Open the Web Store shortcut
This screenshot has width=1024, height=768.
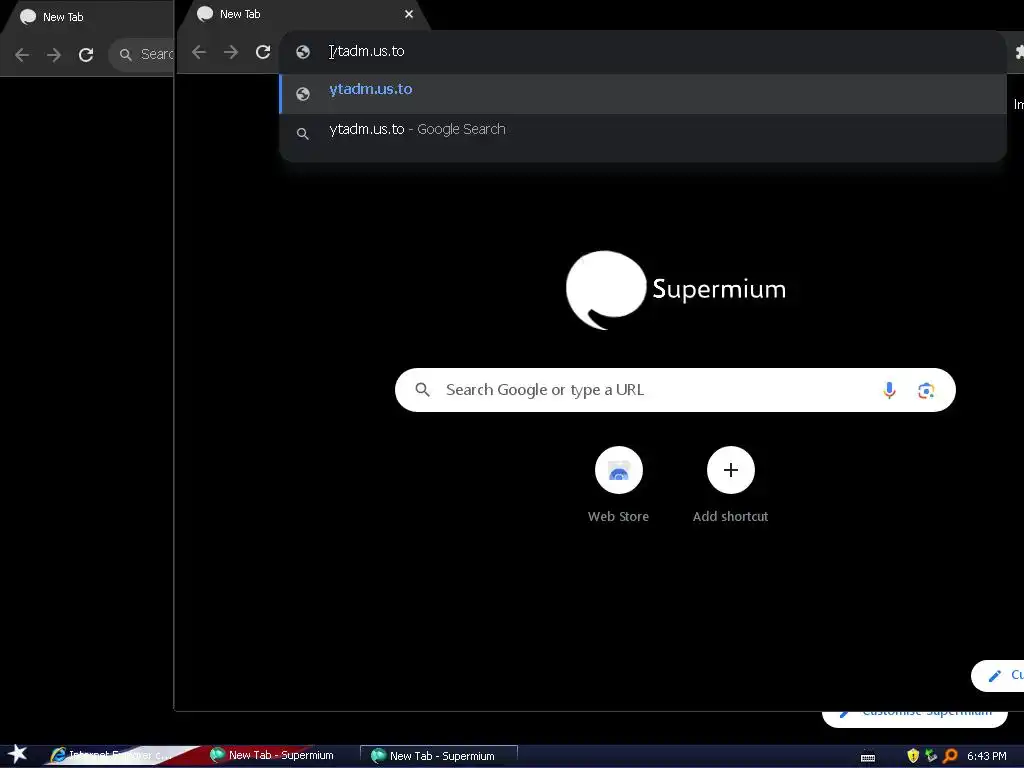click(x=618, y=485)
